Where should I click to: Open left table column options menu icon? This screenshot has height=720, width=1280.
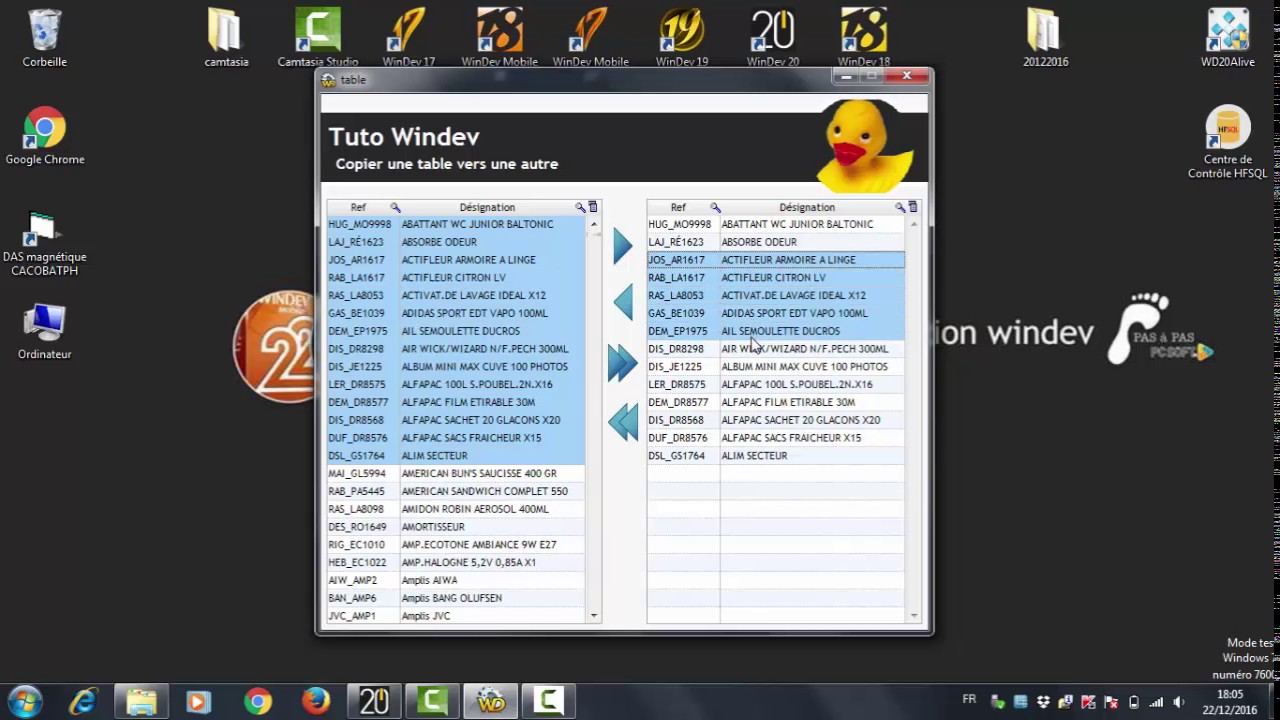(593, 207)
